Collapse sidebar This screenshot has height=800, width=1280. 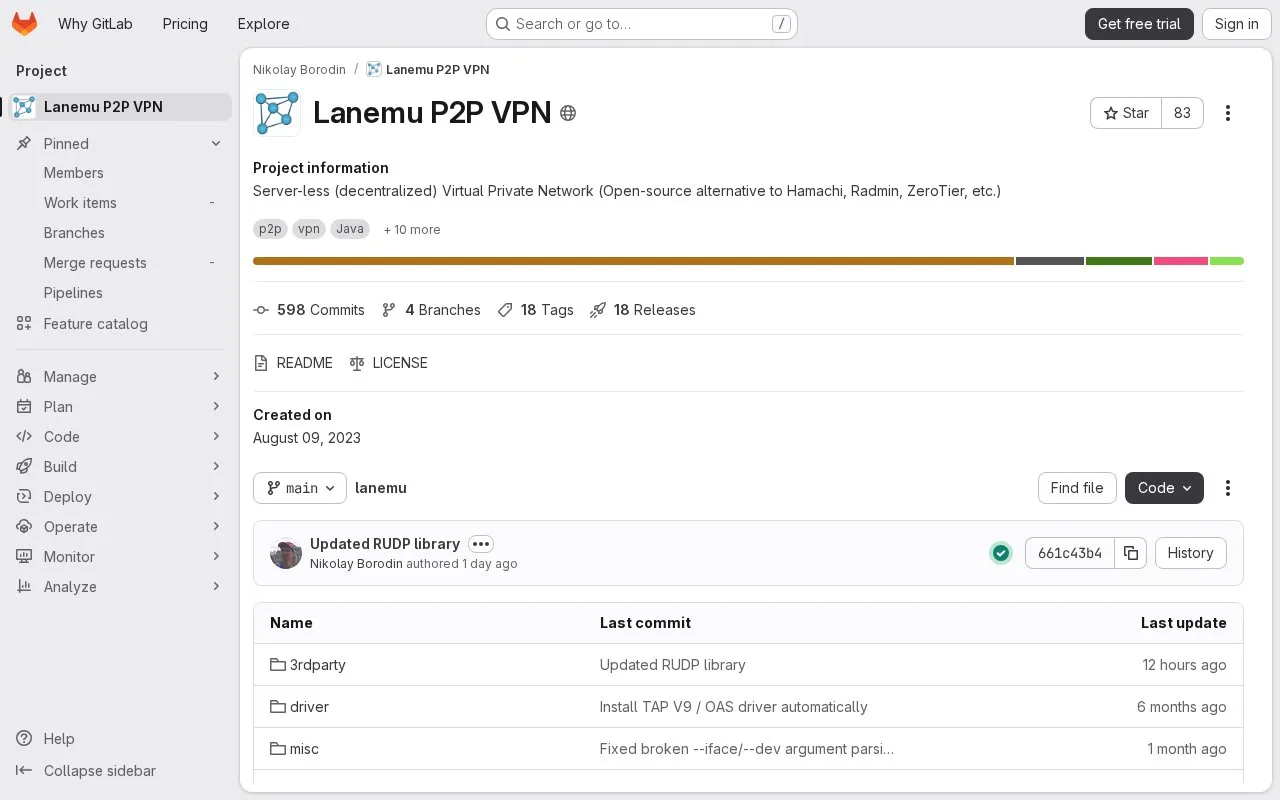click(120, 771)
